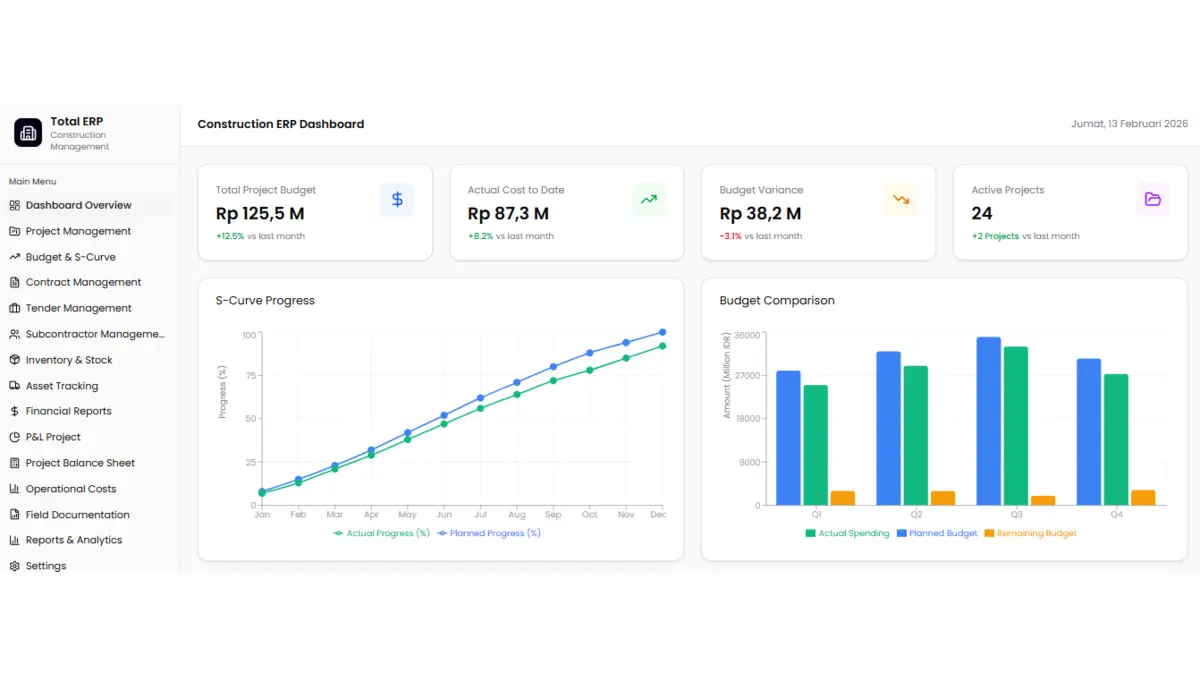Go to Budget & S-Curve menu item
The height and width of the screenshot is (675, 1200).
pos(70,257)
